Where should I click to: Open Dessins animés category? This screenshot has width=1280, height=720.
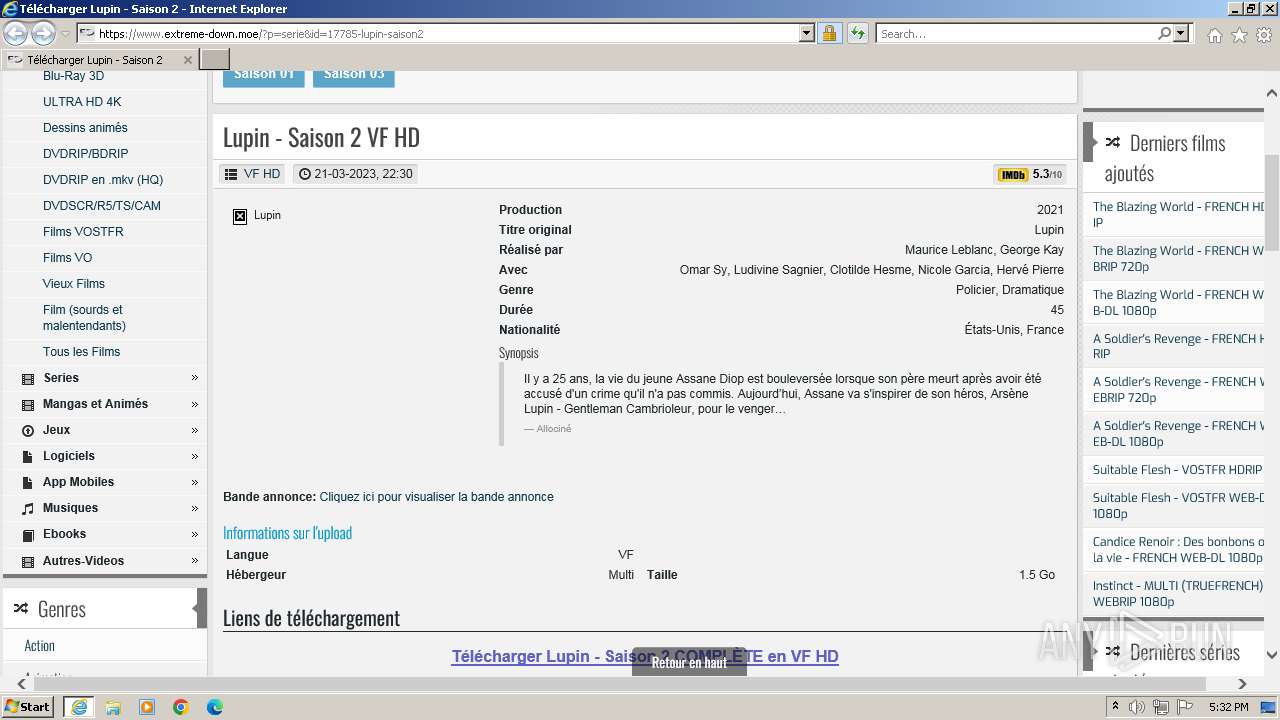[x=85, y=128]
